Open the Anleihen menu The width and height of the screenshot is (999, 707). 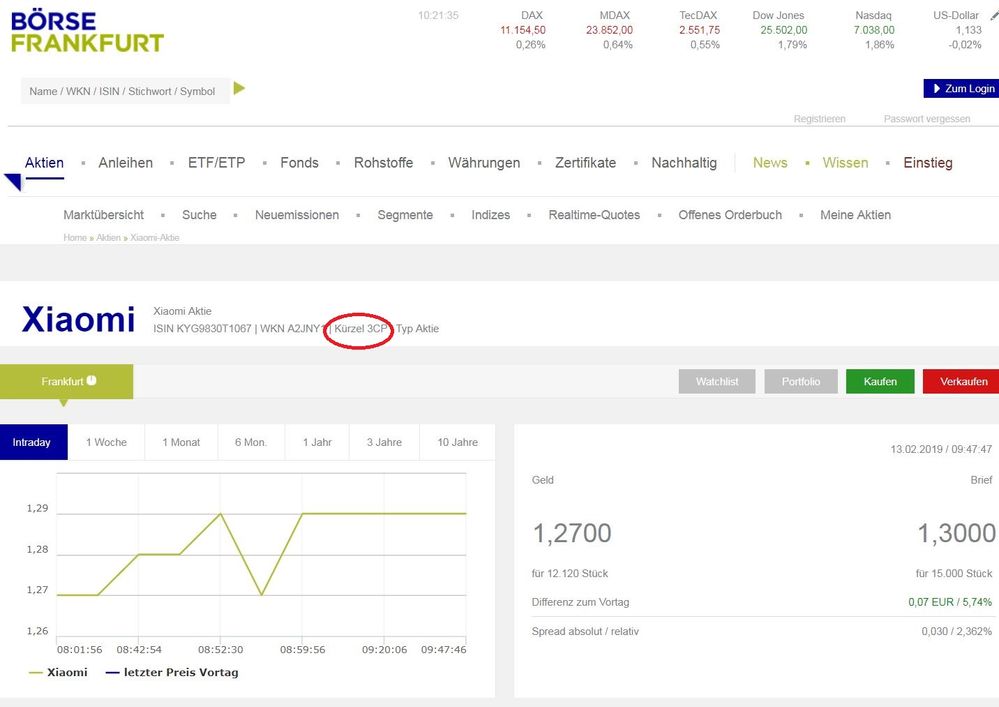pyautogui.click(x=125, y=163)
